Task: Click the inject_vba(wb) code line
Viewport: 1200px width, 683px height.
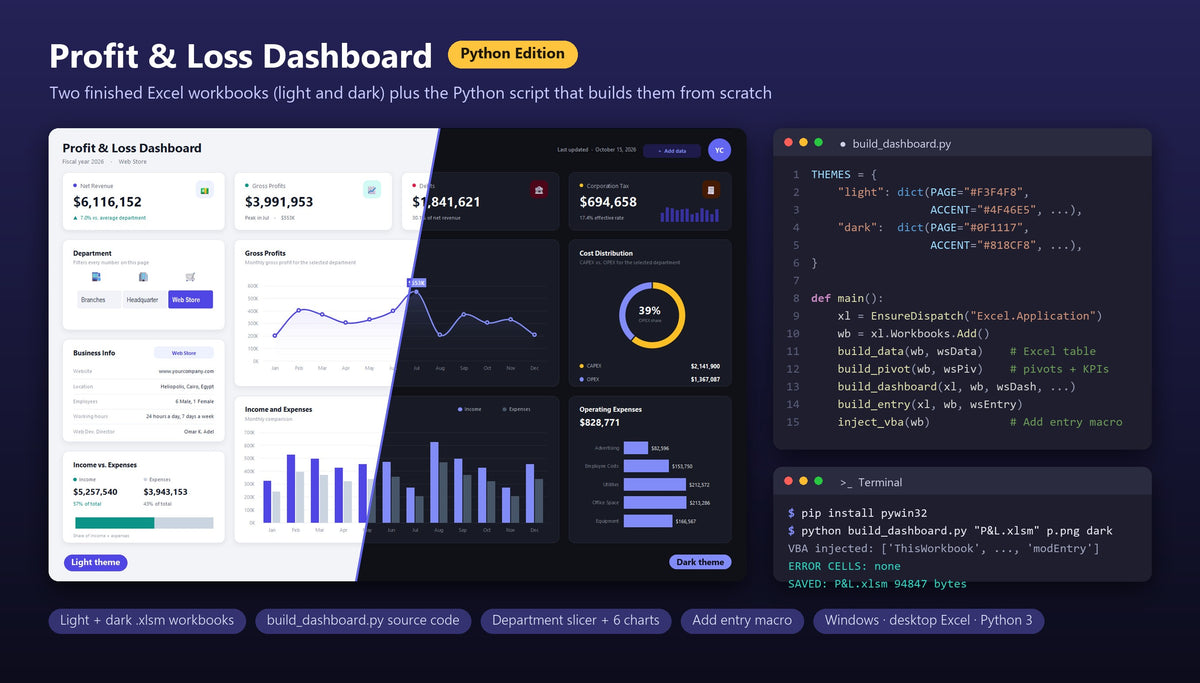Action: coord(883,422)
